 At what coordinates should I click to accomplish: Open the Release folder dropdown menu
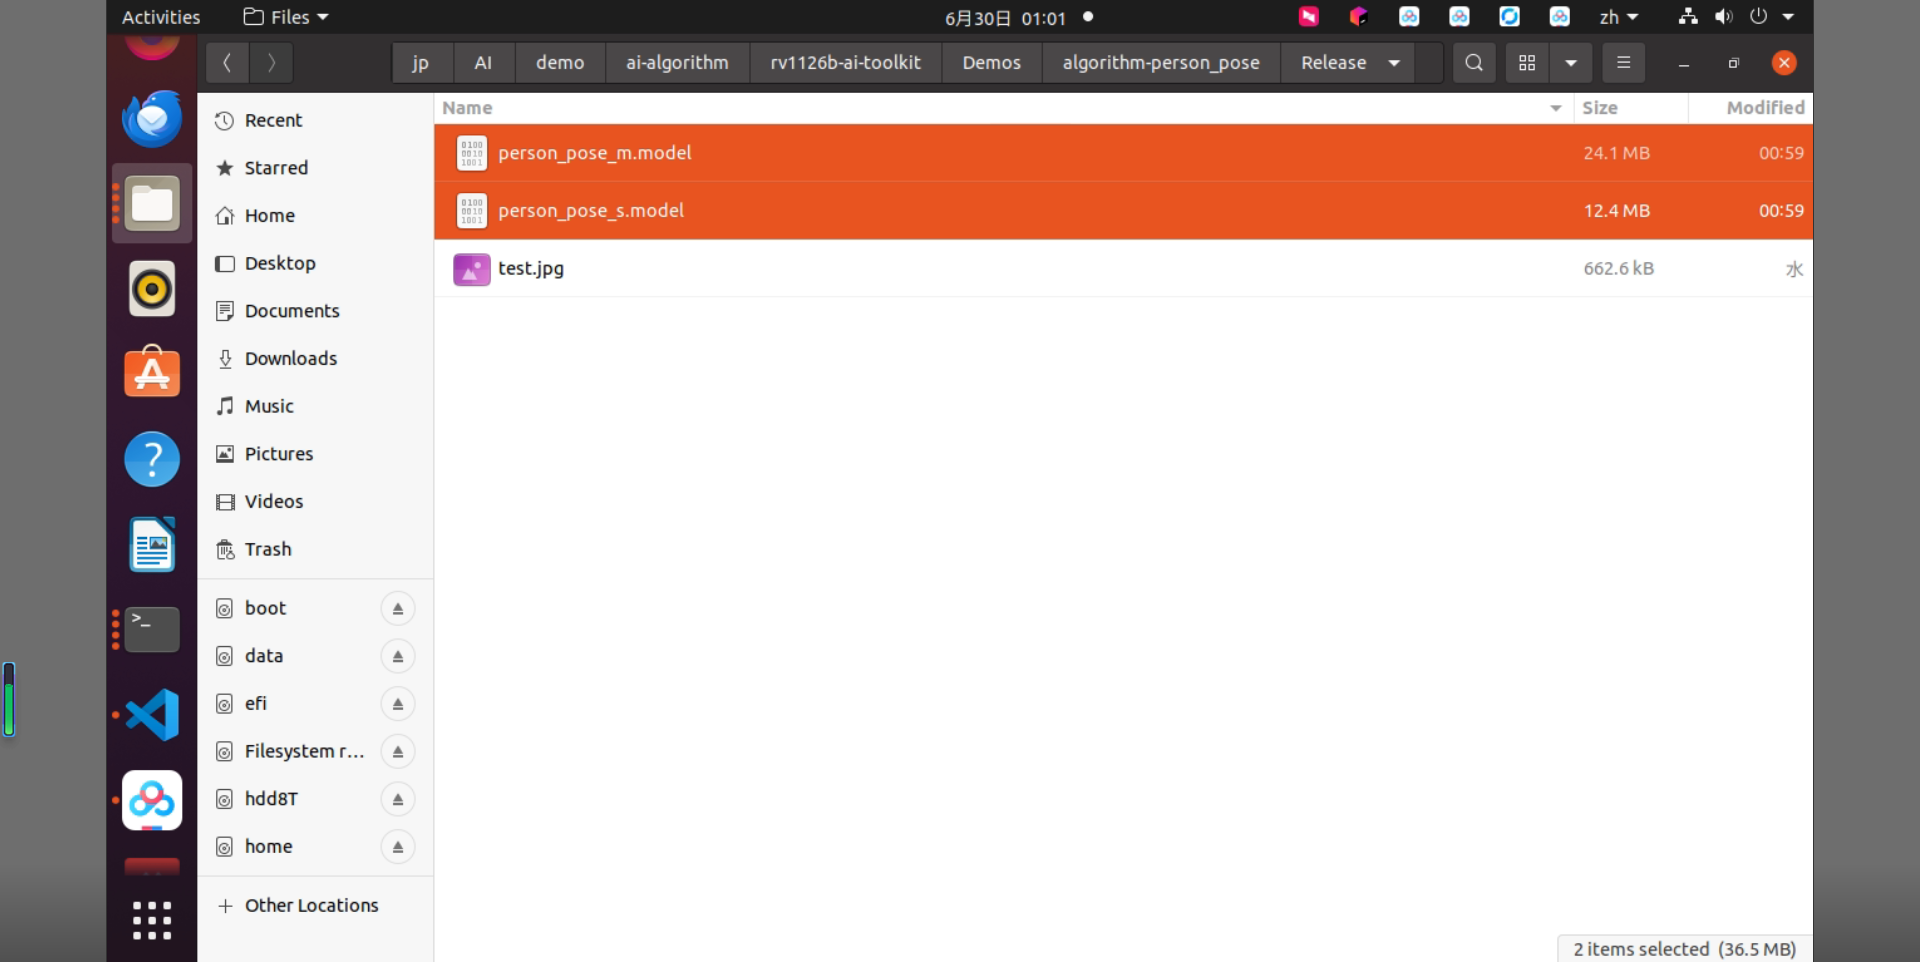pyautogui.click(x=1393, y=63)
